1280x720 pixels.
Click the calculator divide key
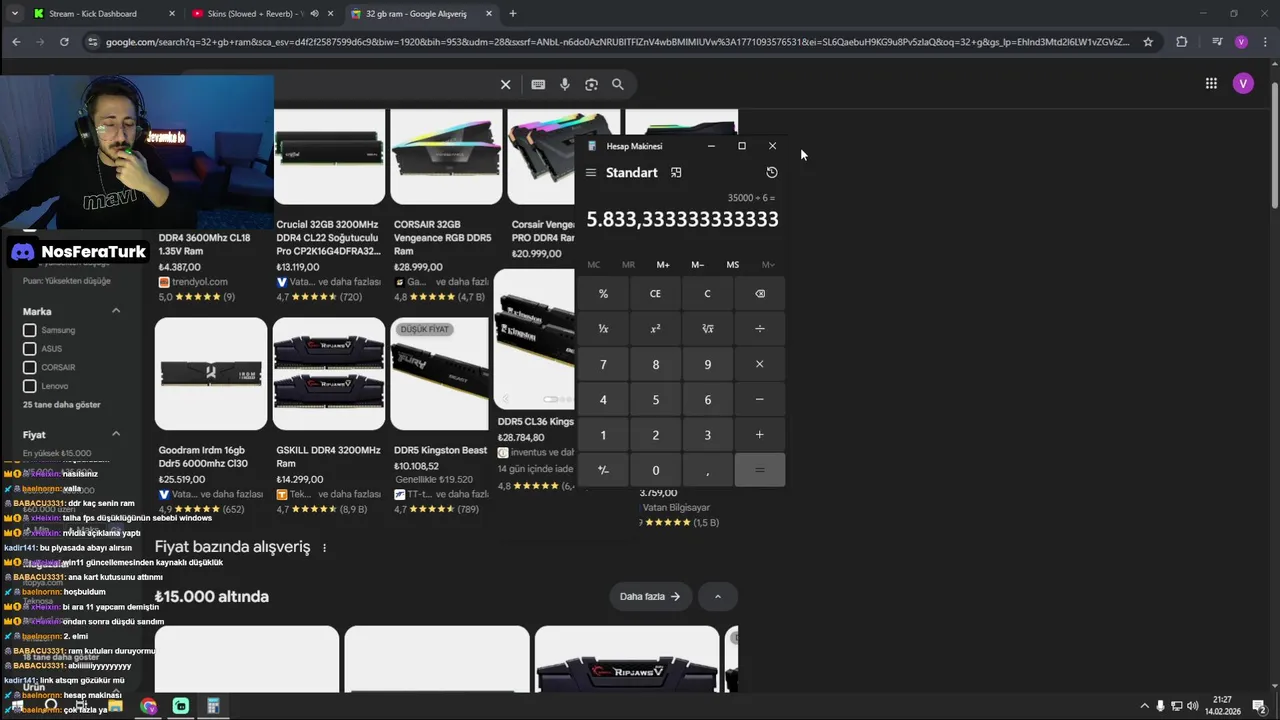tap(760, 329)
